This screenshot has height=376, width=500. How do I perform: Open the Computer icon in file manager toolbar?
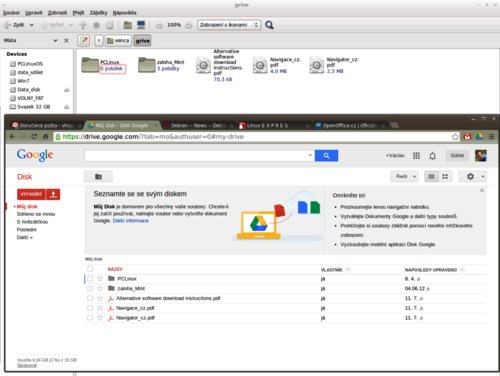click(x=141, y=25)
